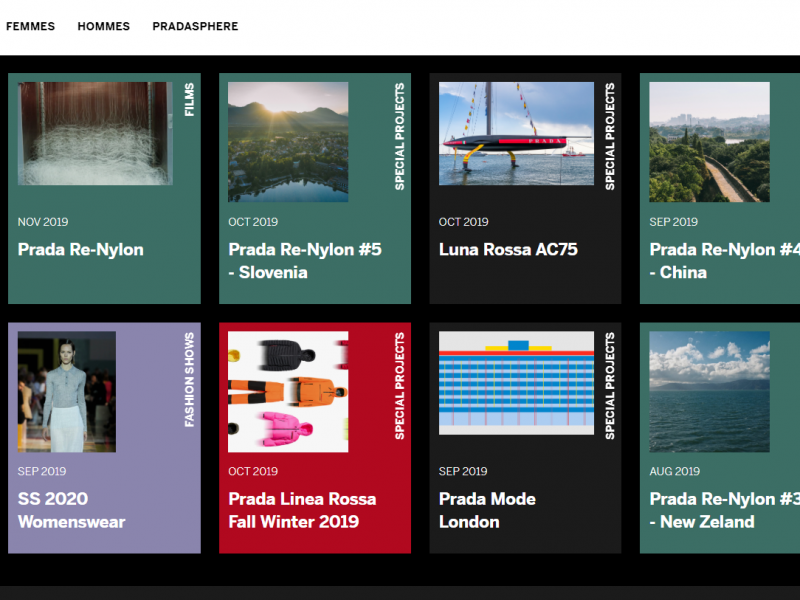Screen dimensions: 800x600
Task: Open the New Zeland seascape thumbnail
Action: coord(710,392)
